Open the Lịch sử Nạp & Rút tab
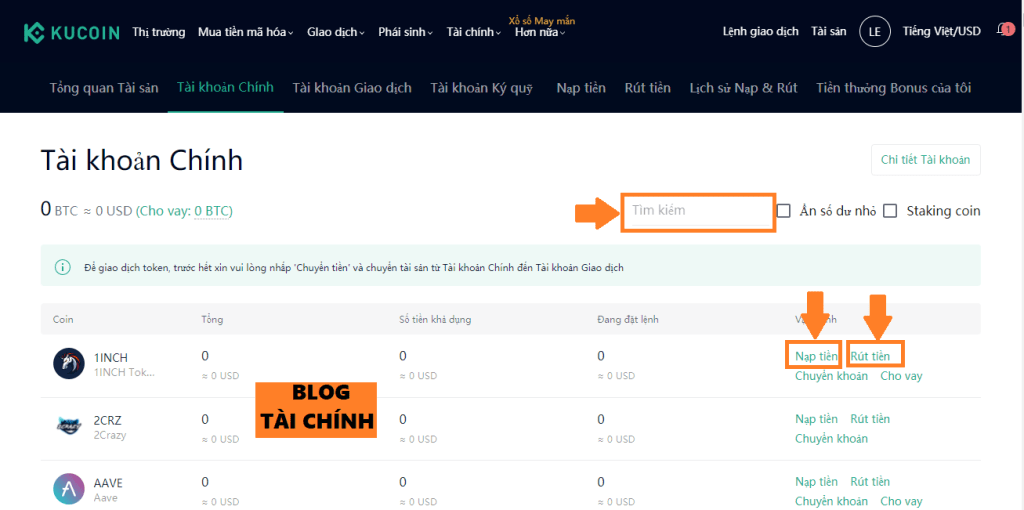This screenshot has height=510, width=1024. tap(743, 88)
